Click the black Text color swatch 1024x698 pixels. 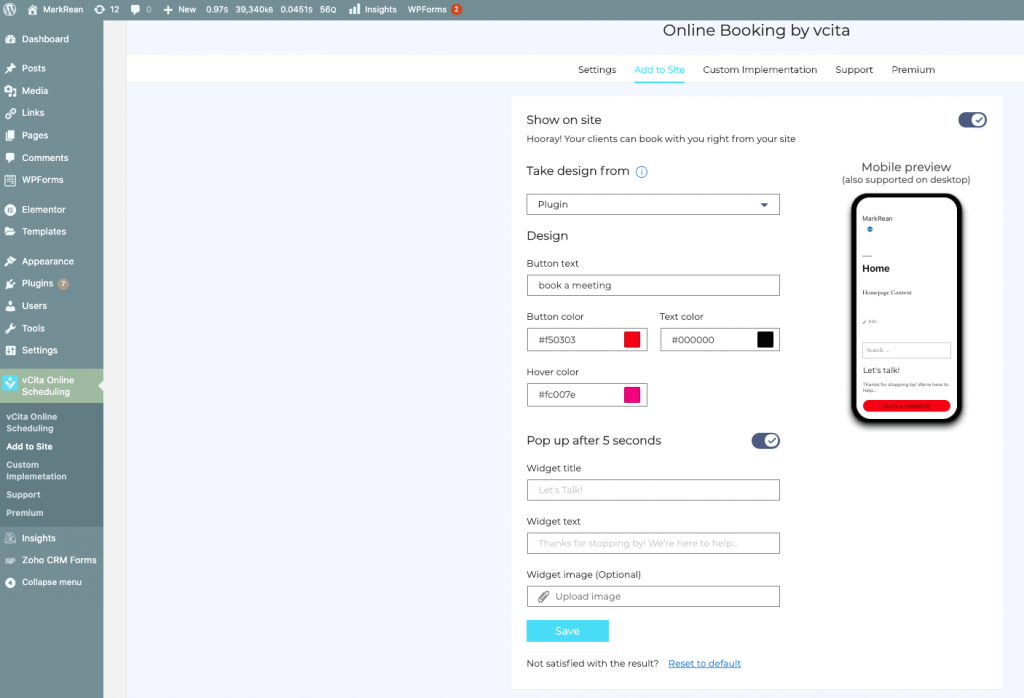point(765,340)
